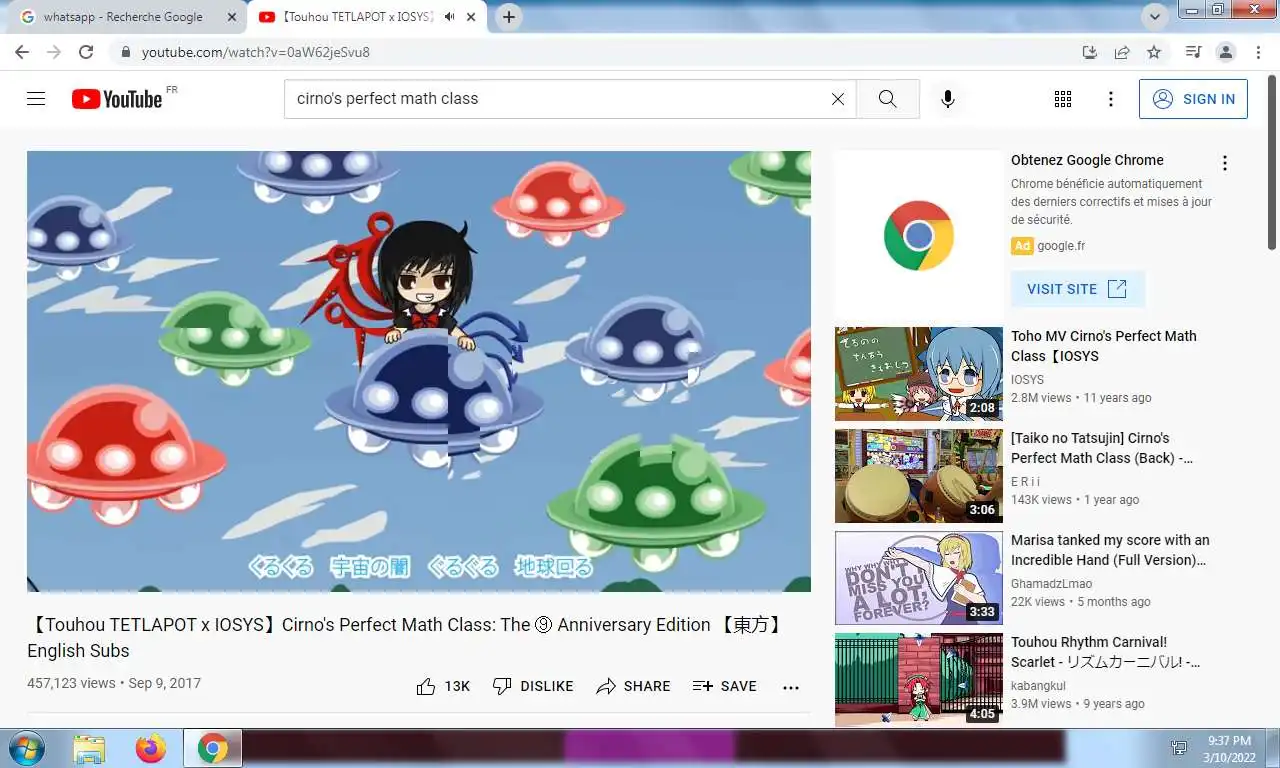Screen dimensions: 1280x768
Task: Click SAVE to playlist button
Action: tap(724, 686)
